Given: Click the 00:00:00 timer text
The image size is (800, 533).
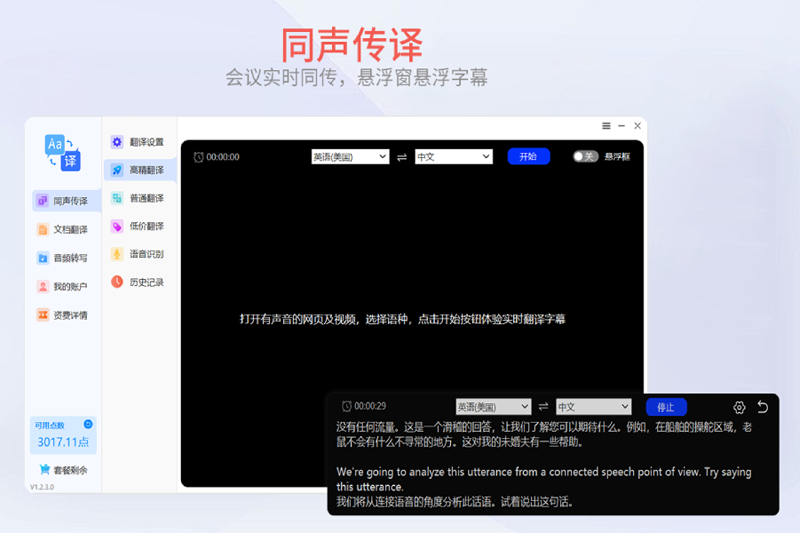Looking at the screenshot, I should [223, 157].
